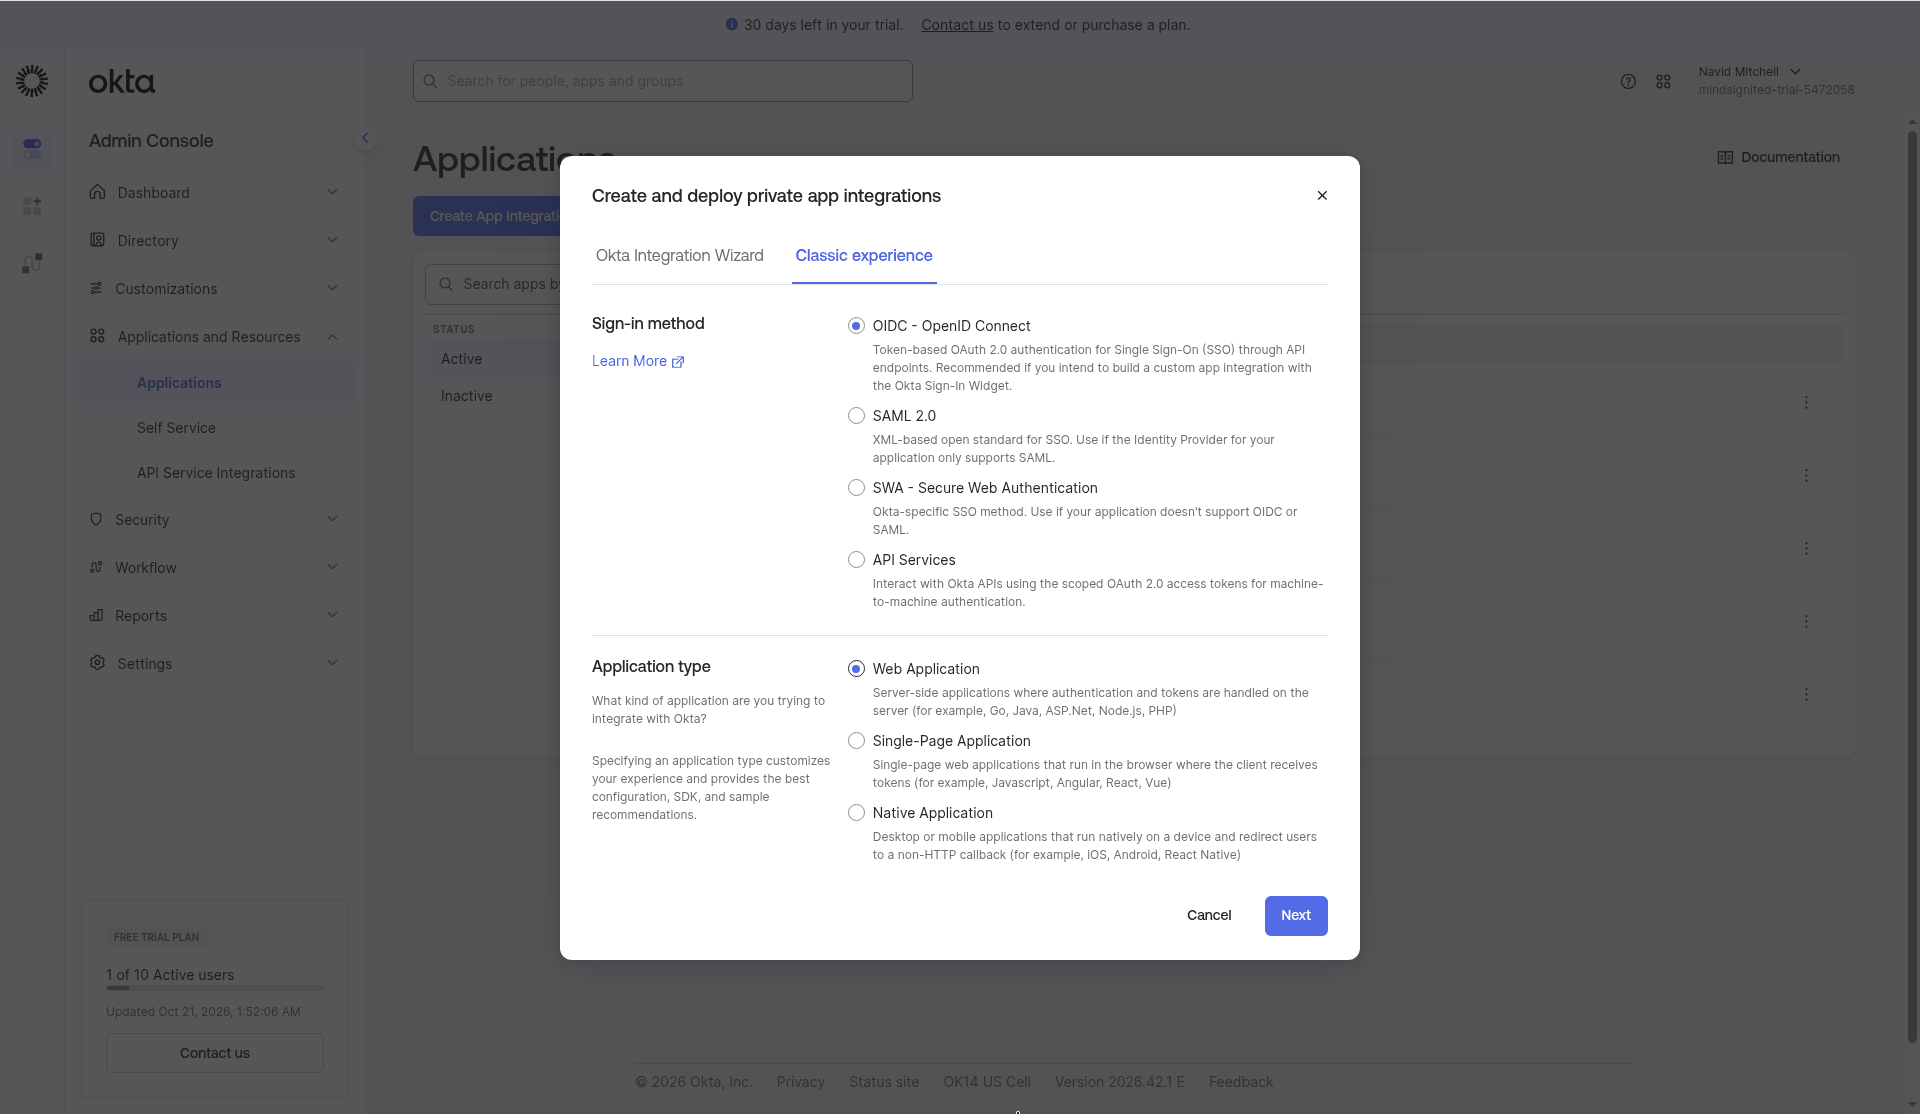Click the toggle icon in left rail
1920x1114 pixels.
[x=32, y=148]
